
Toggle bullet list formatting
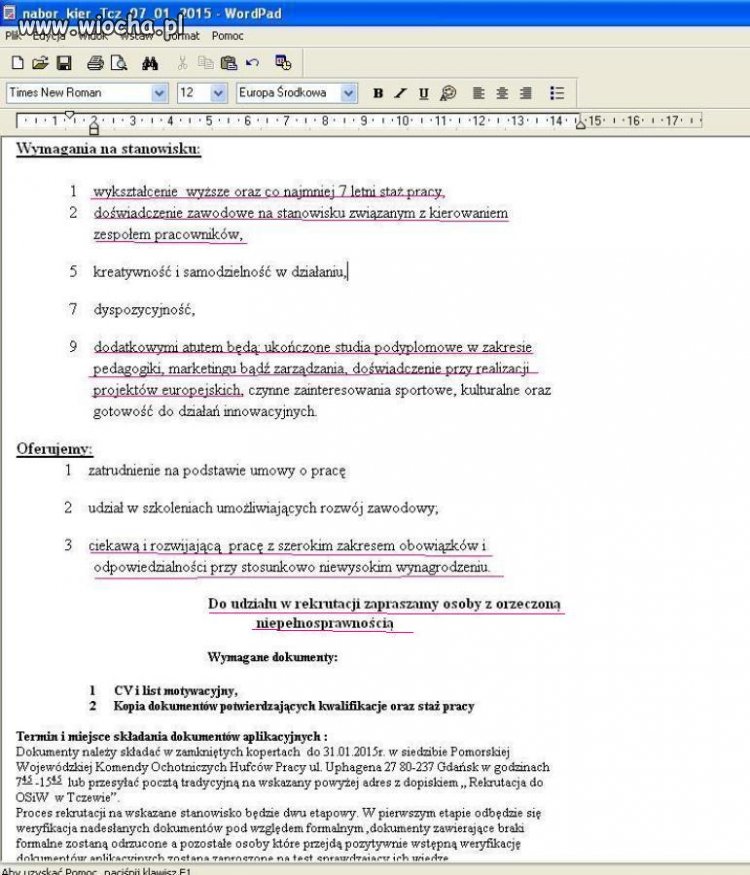click(x=556, y=93)
